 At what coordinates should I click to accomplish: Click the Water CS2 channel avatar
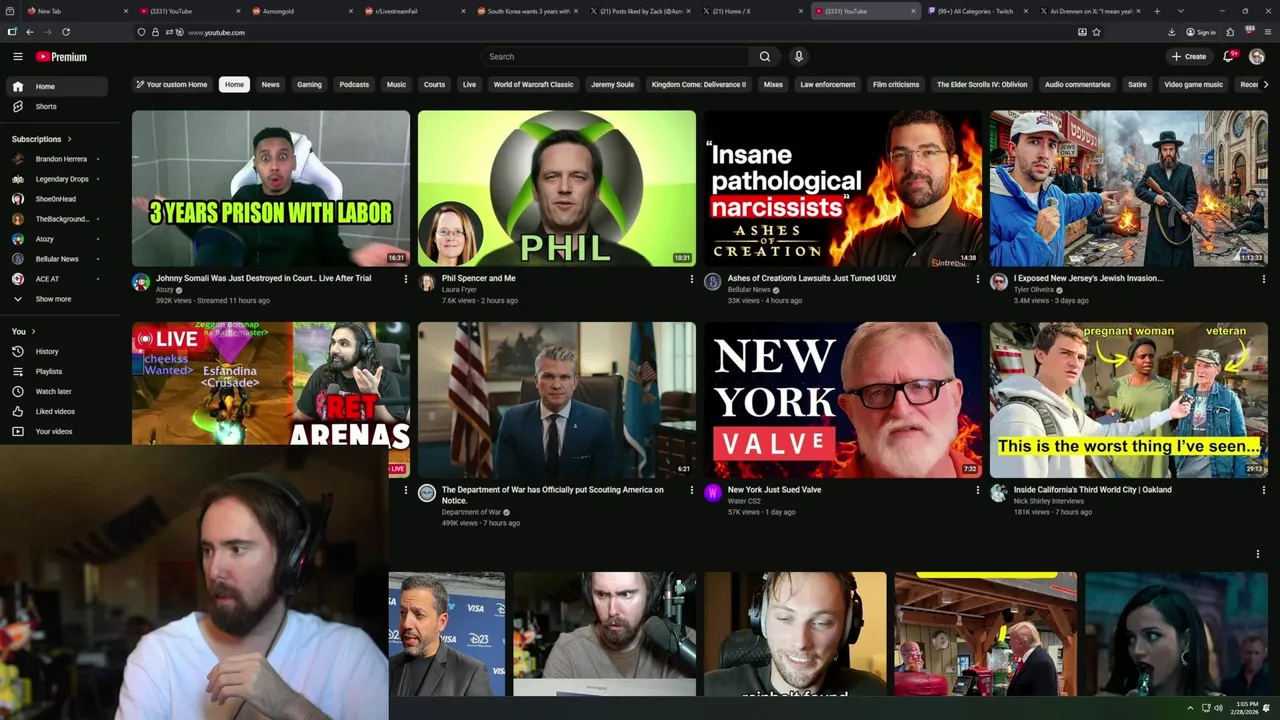pyautogui.click(x=713, y=493)
